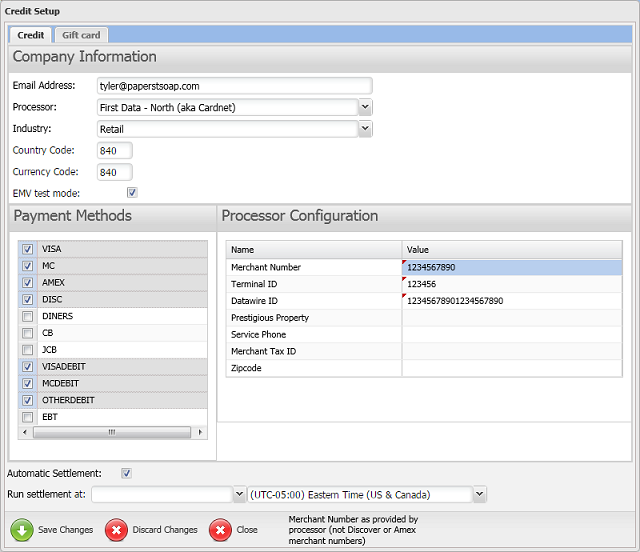The image size is (640, 552).
Task: Select the Merchant Number value cell
Action: pyautogui.click(x=511, y=267)
